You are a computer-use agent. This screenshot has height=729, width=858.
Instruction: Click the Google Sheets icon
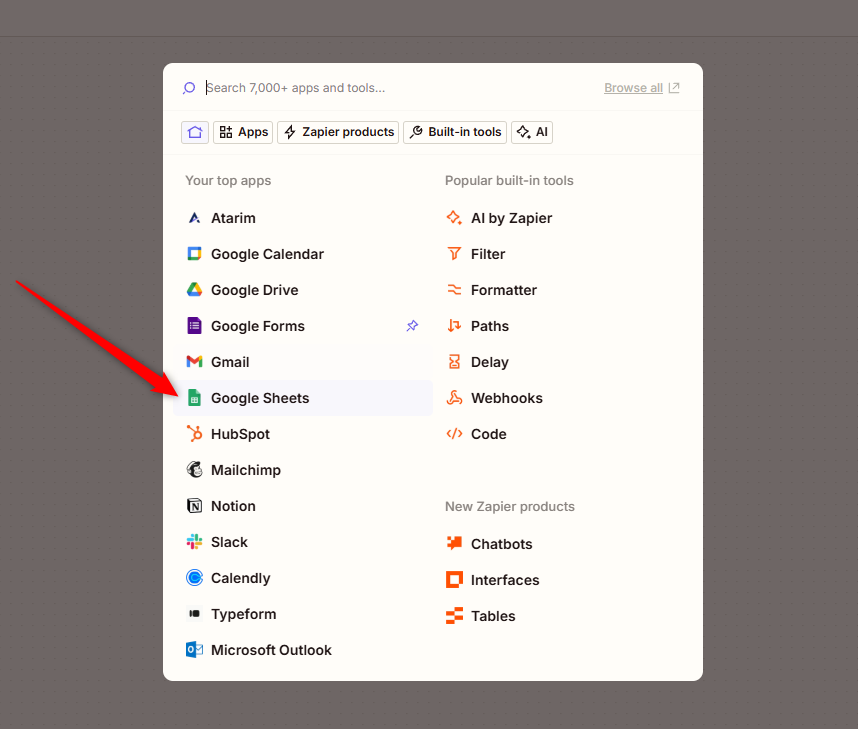[x=194, y=398]
